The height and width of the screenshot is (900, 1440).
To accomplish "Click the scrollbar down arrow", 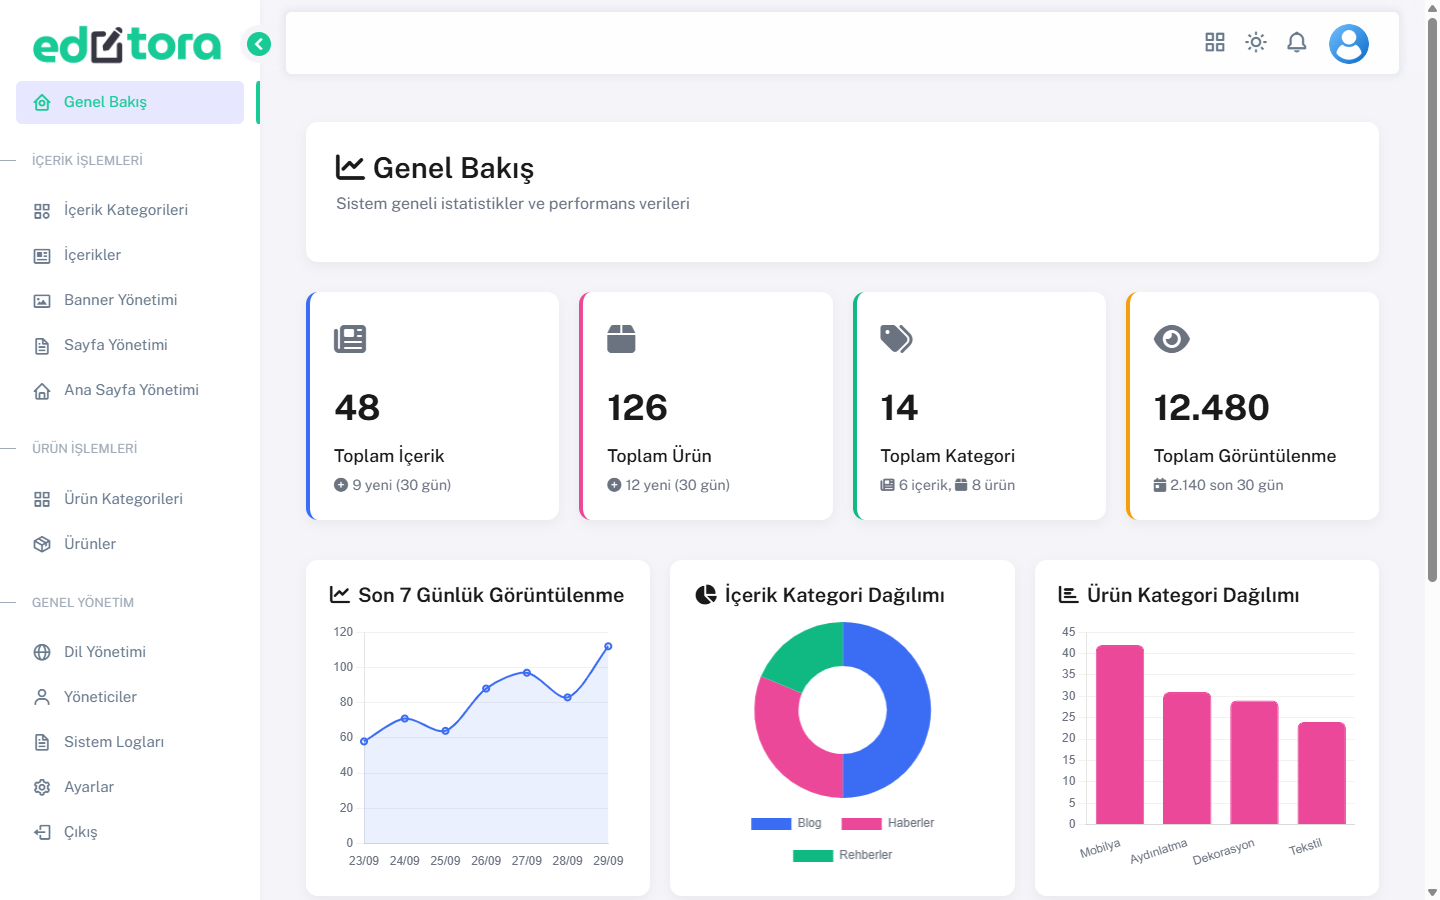I will click(1432, 892).
